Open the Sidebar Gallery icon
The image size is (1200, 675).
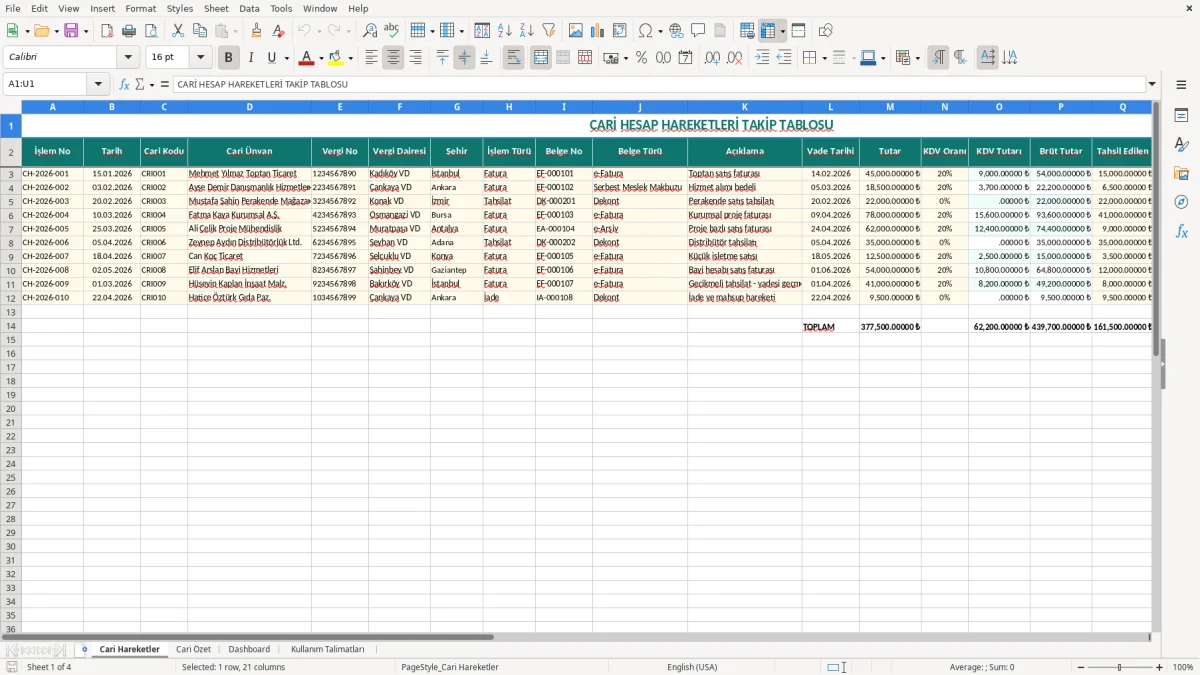(x=1181, y=173)
